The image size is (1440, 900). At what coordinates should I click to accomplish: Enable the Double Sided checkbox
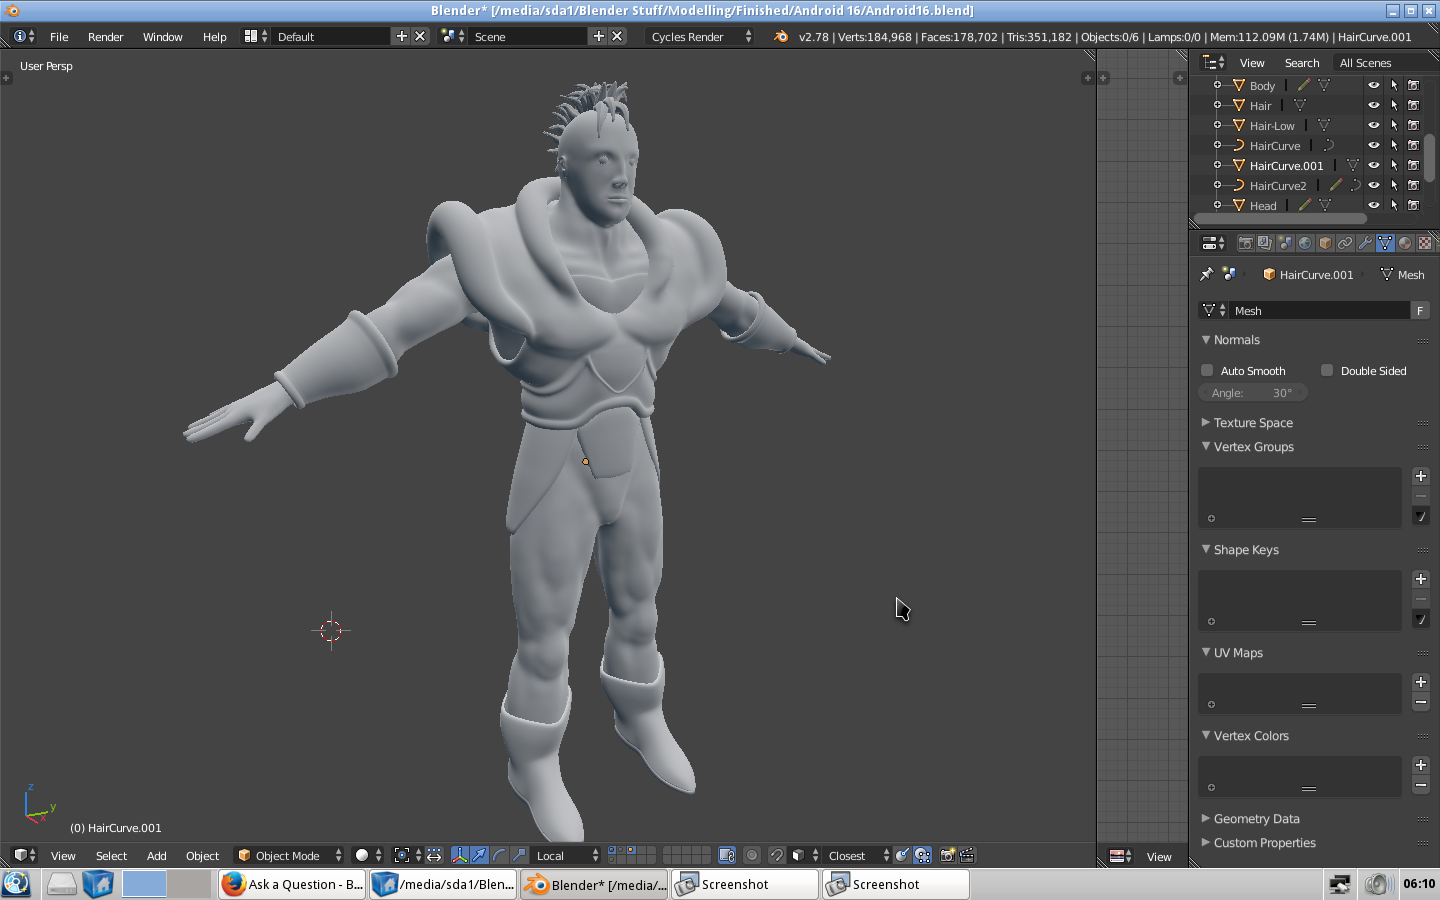click(x=1327, y=370)
